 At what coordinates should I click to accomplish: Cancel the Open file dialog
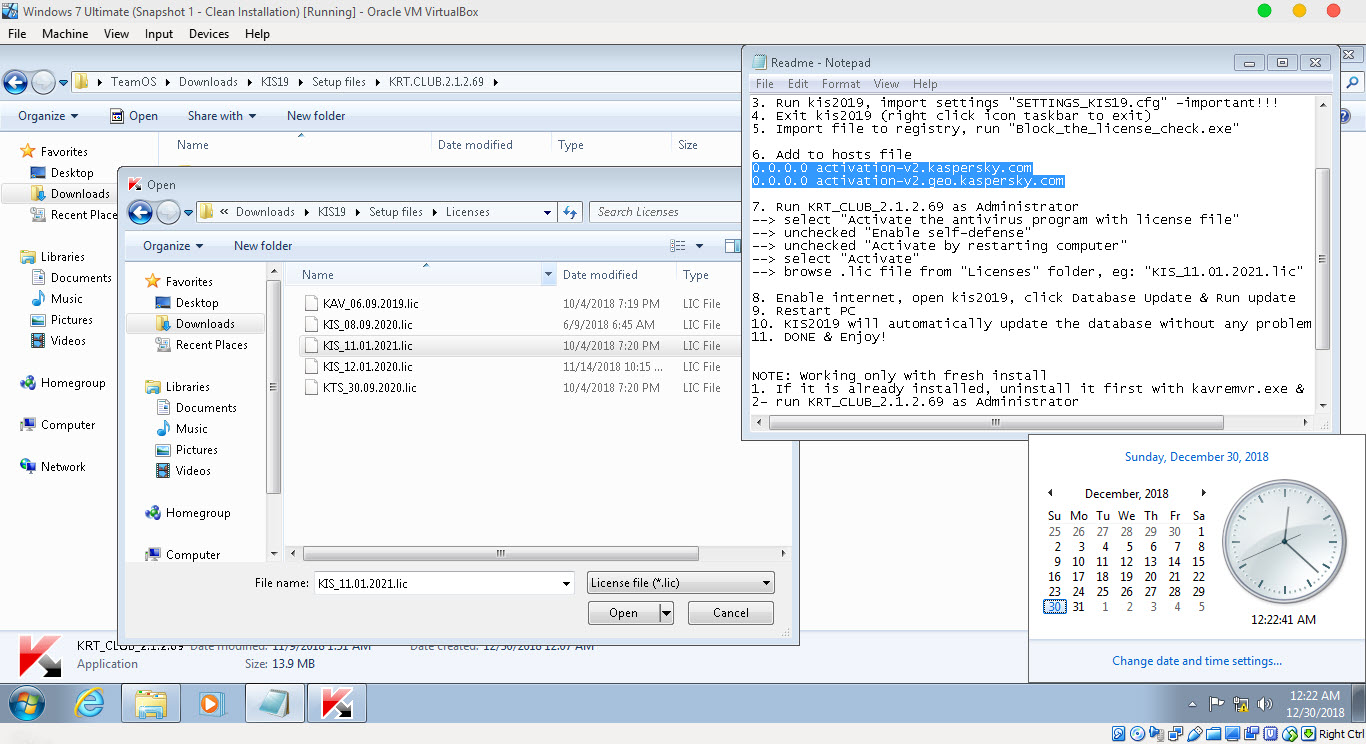point(731,613)
